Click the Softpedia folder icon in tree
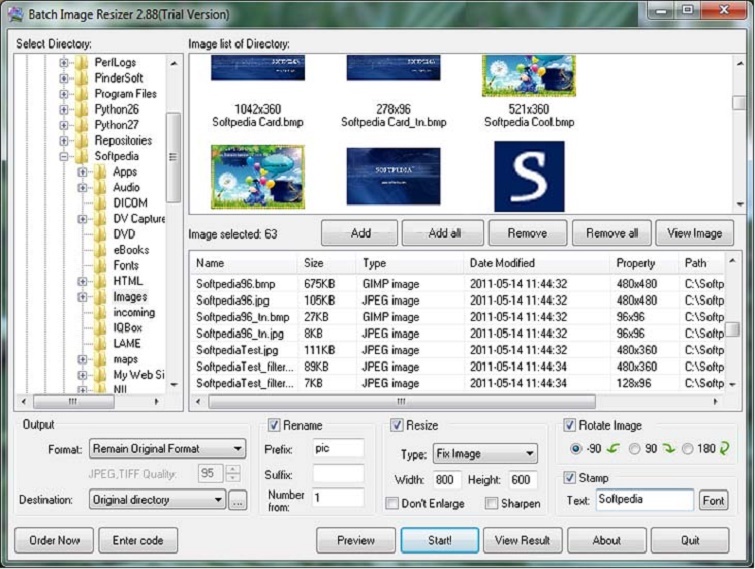Image resolution: width=755 pixels, height=569 pixels. pos(81,157)
